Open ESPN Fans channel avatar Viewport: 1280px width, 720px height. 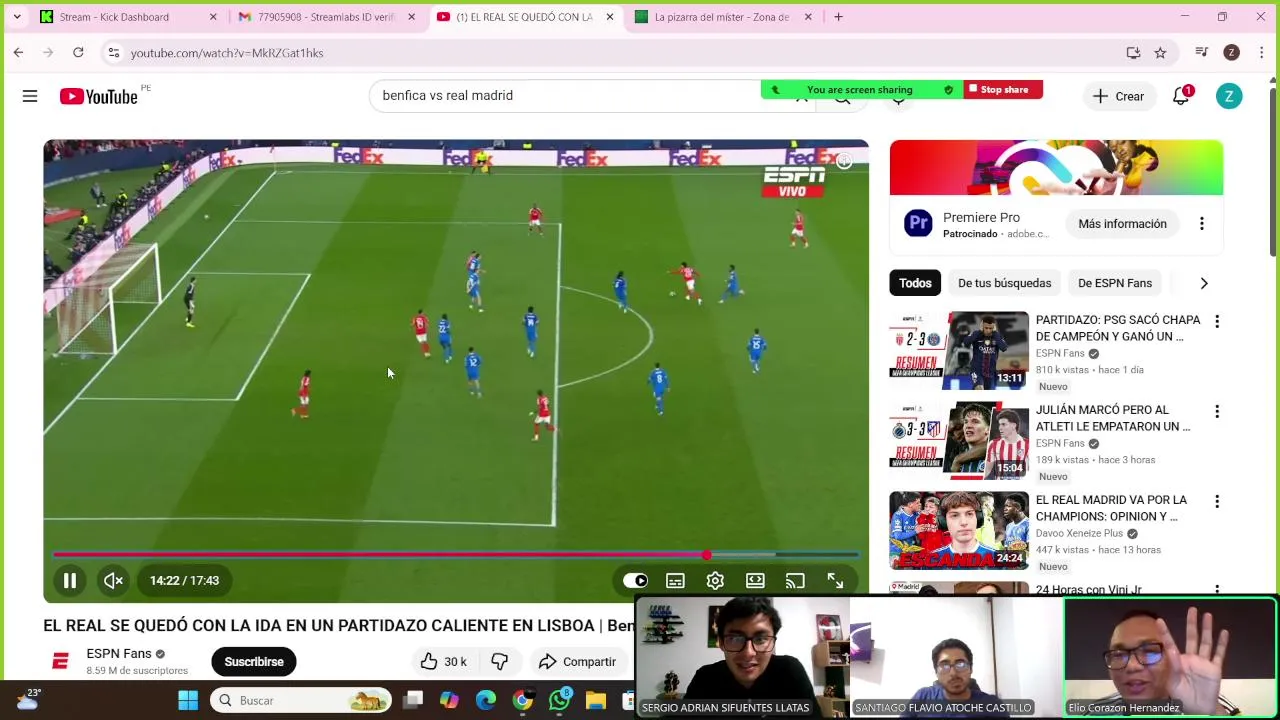click(x=60, y=661)
